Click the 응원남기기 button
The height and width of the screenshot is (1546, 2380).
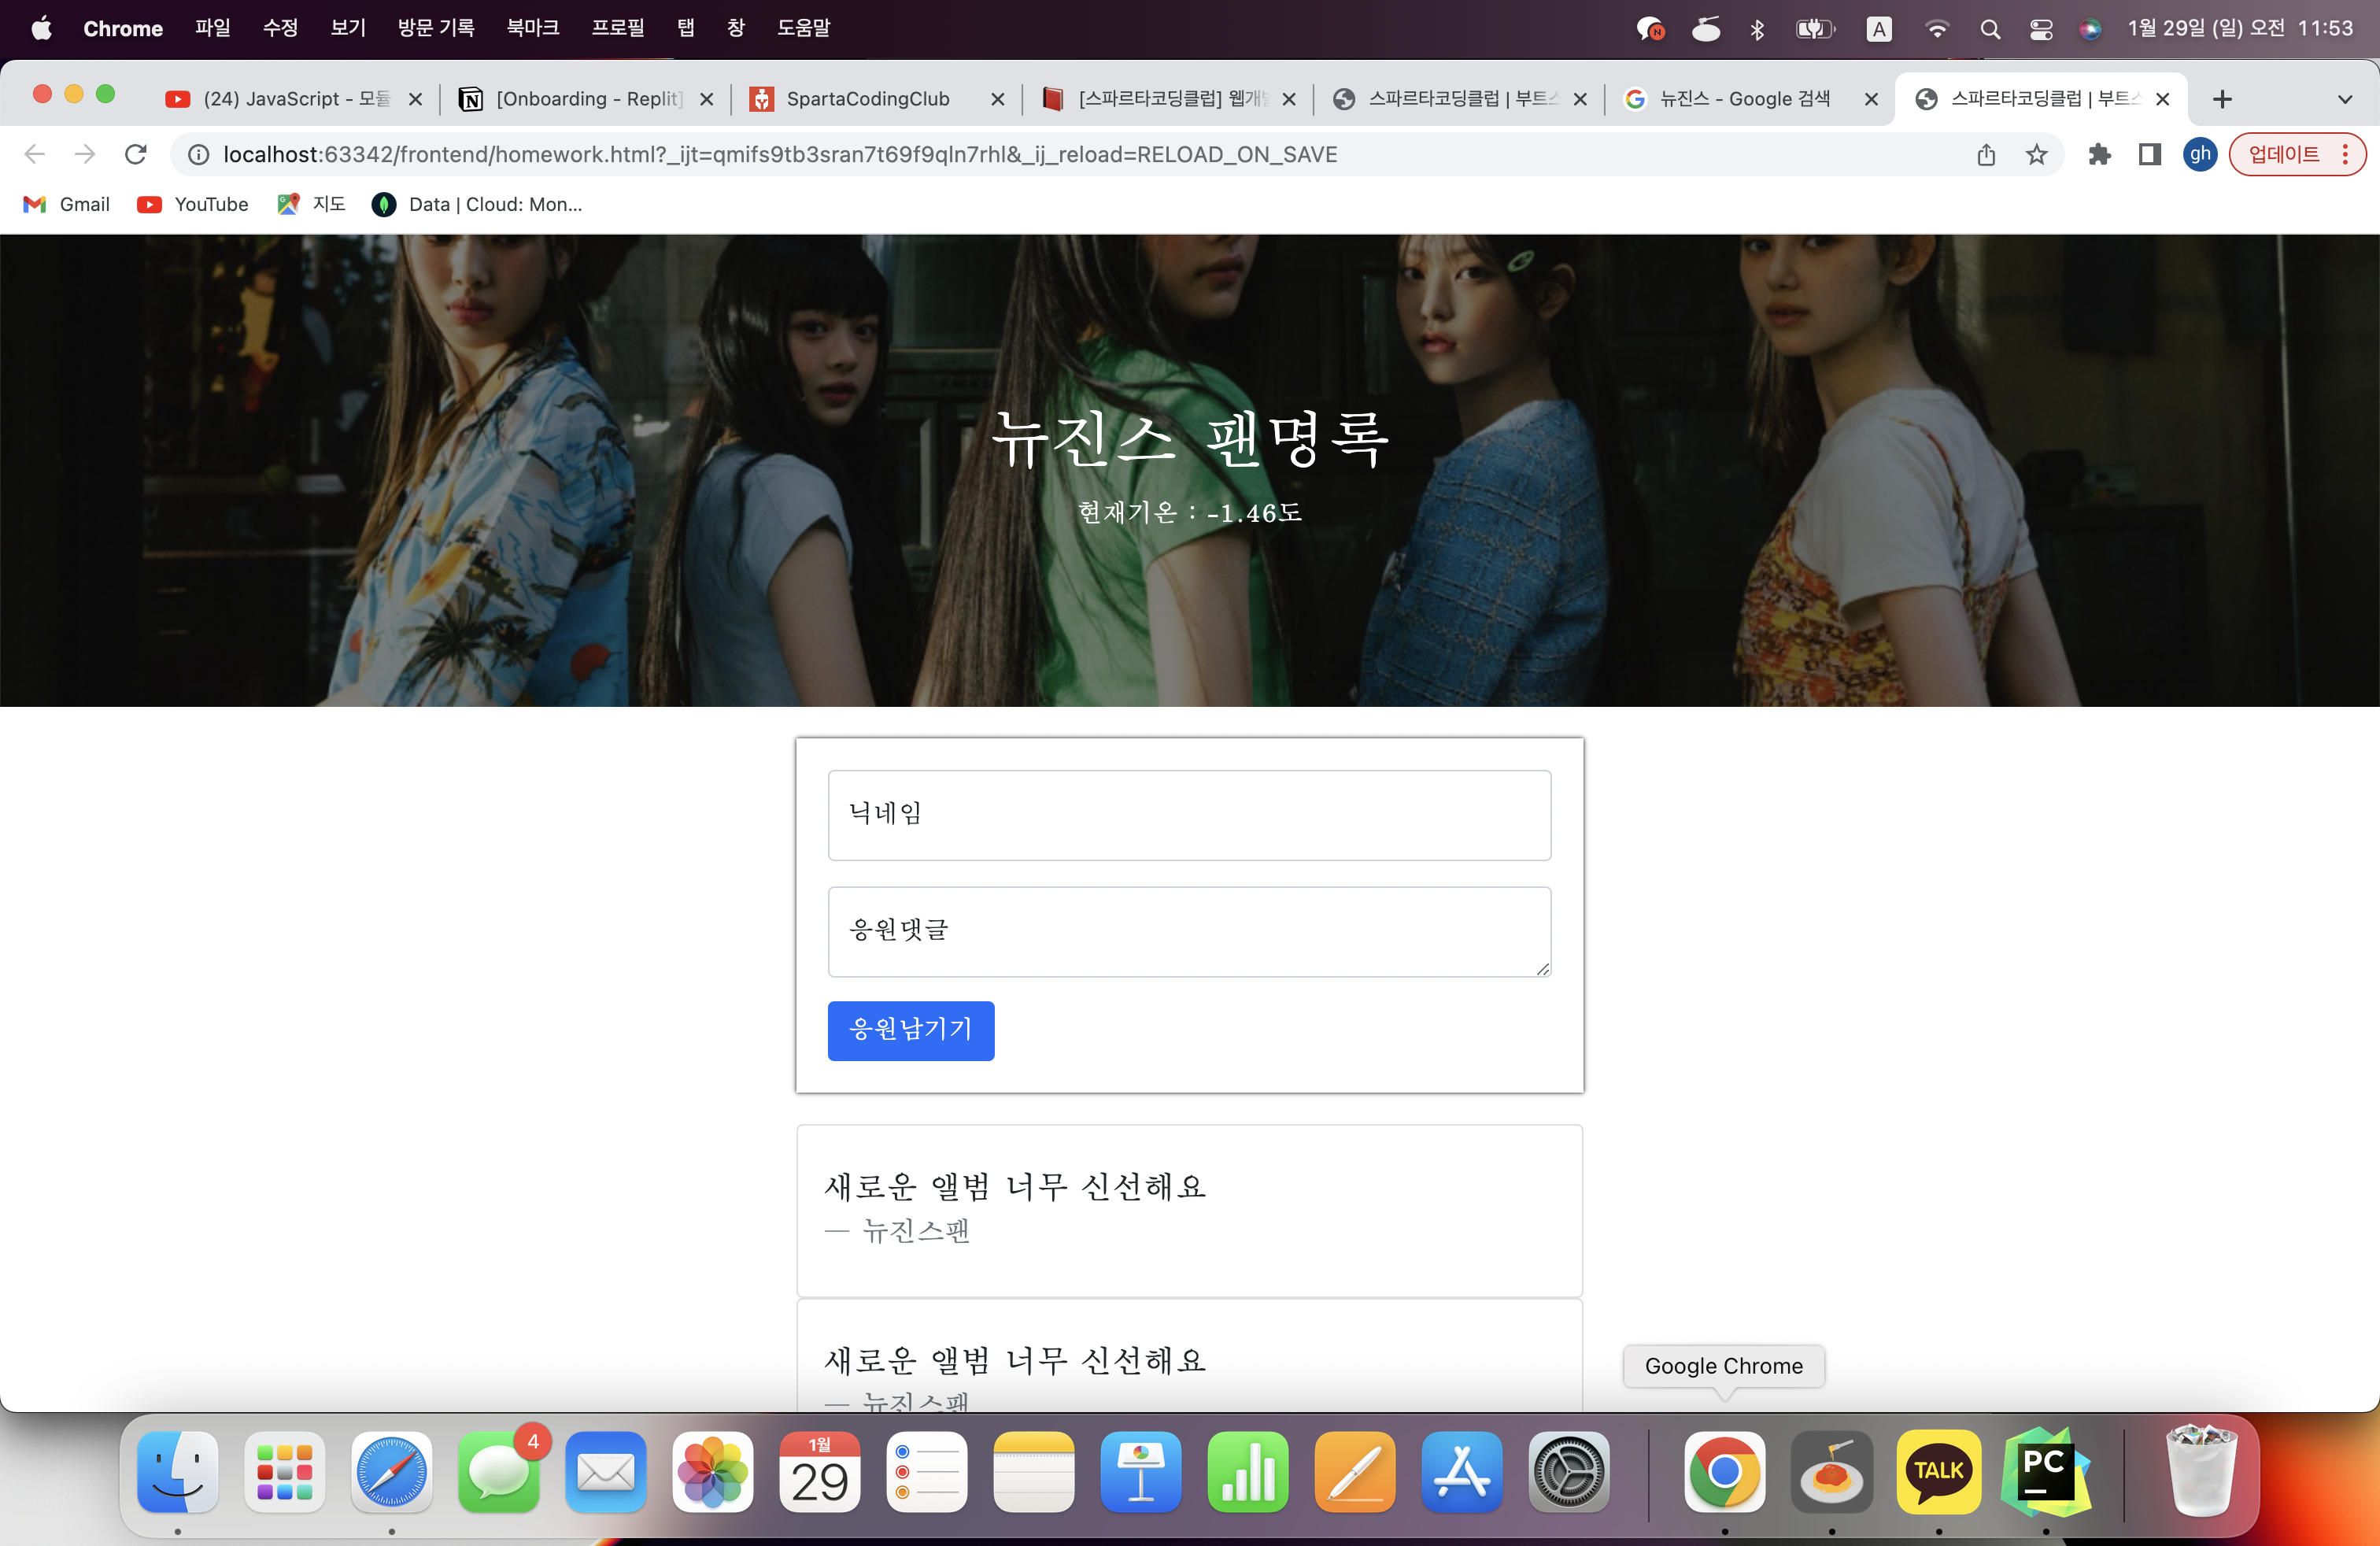pyautogui.click(x=911, y=1030)
